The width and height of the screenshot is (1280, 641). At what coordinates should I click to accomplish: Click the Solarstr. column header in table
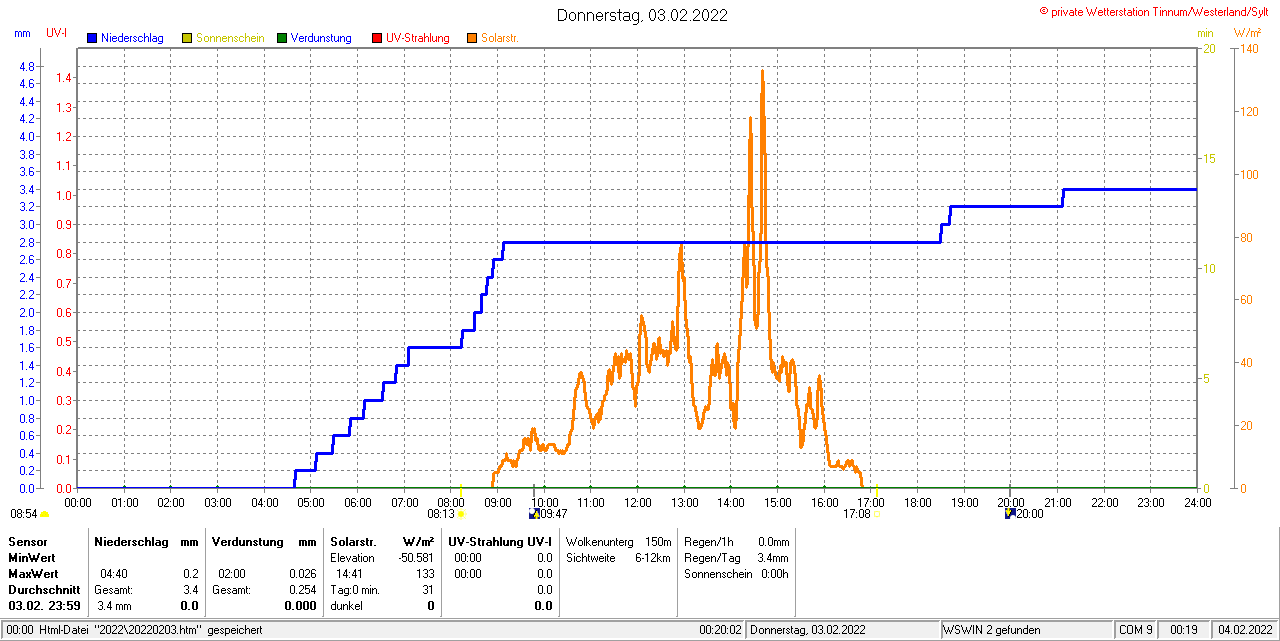tap(353, 541)
